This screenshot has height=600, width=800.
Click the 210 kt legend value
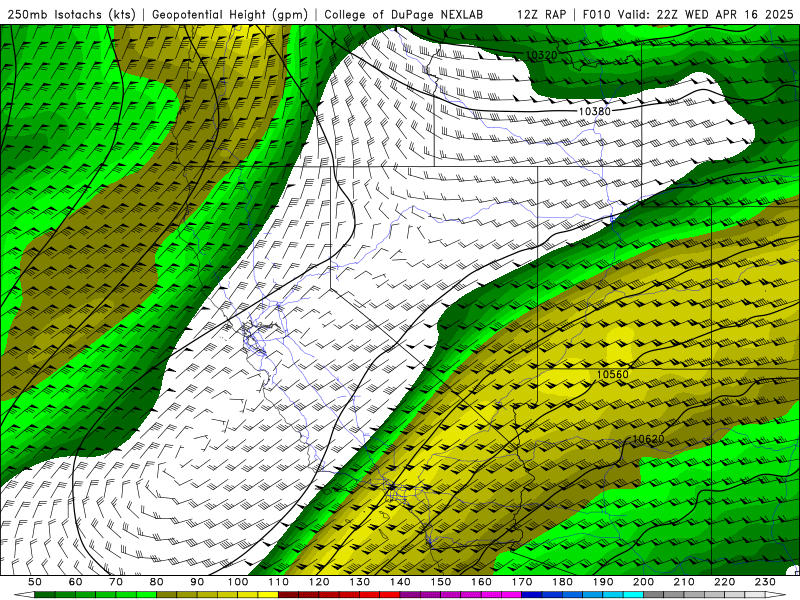[684, 582]
